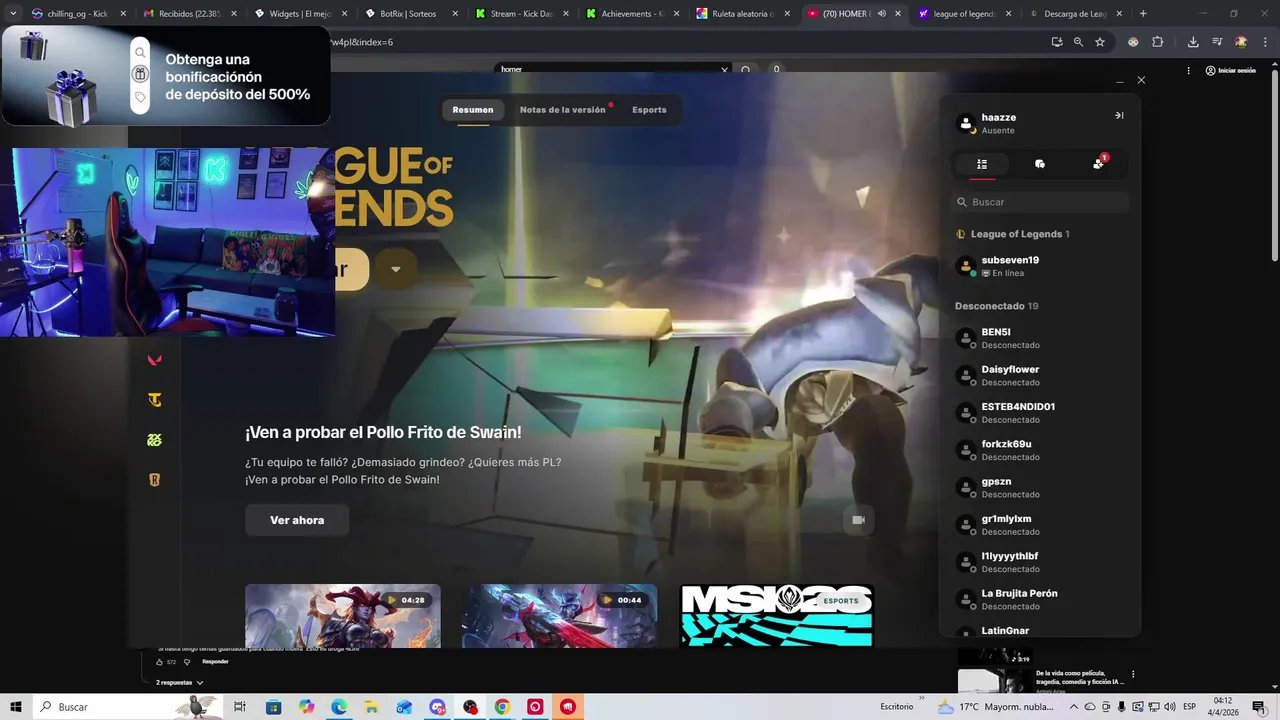The width and height of the screenshot is (1280, 720).
Task: Select friend BEN5I in the list
Action: point(1040,338)
